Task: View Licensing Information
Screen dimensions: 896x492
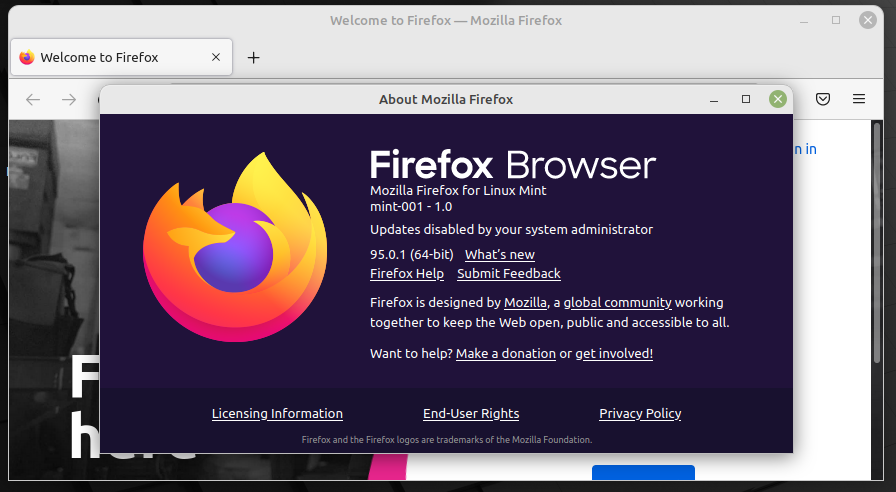Action: pyautogui.click(x=277, y=414)
